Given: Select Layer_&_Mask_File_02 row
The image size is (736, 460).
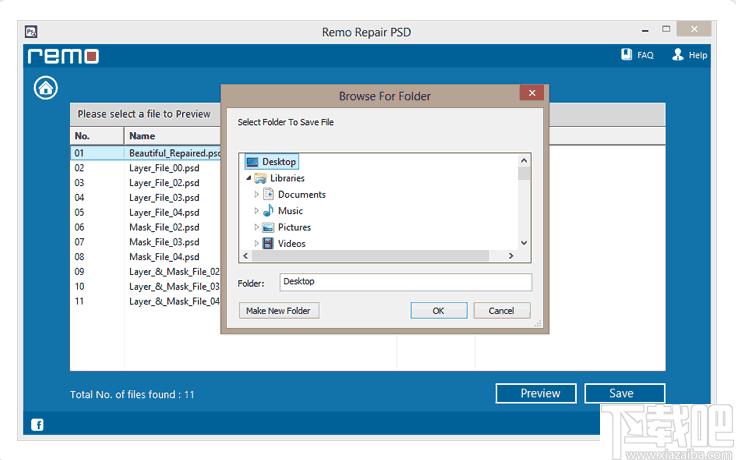Looking at the screenshot, I should point(146,272).
